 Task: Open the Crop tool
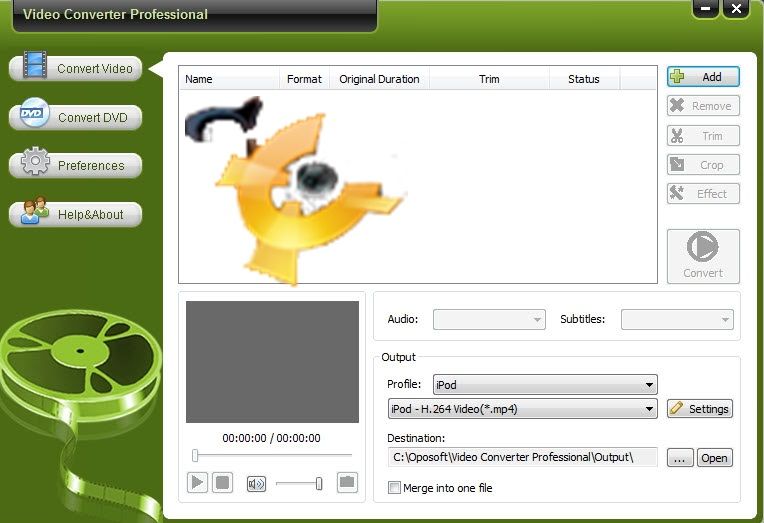[x=703, y=165]
